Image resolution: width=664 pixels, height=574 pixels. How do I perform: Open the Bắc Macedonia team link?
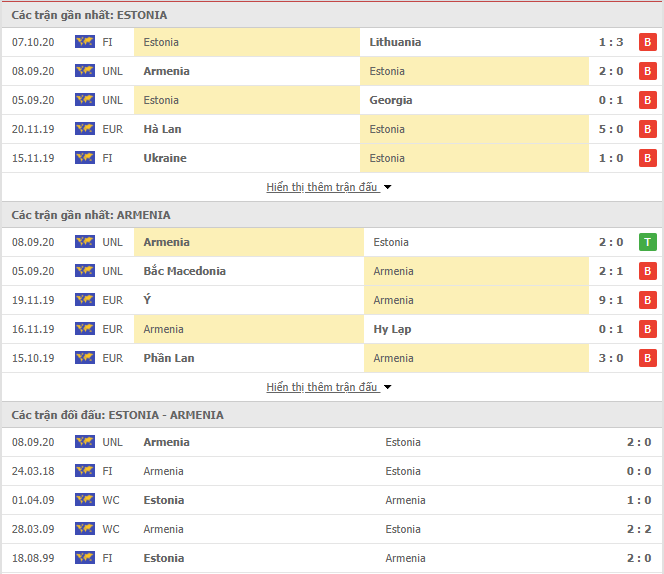[185, 271]
